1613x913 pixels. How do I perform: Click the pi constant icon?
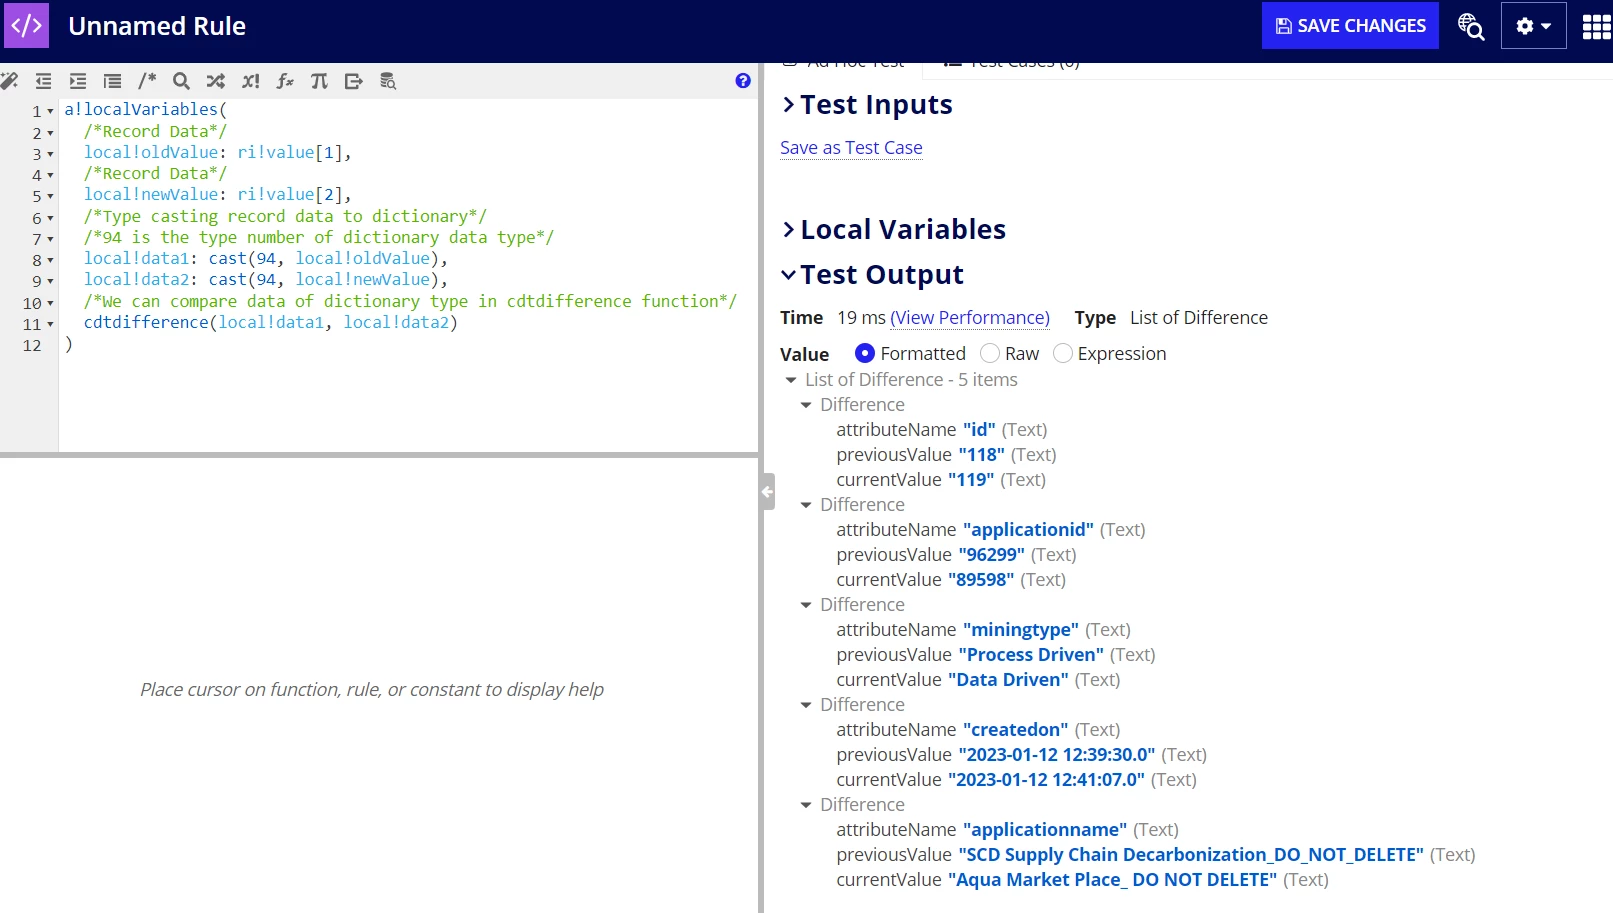point(319,81)
